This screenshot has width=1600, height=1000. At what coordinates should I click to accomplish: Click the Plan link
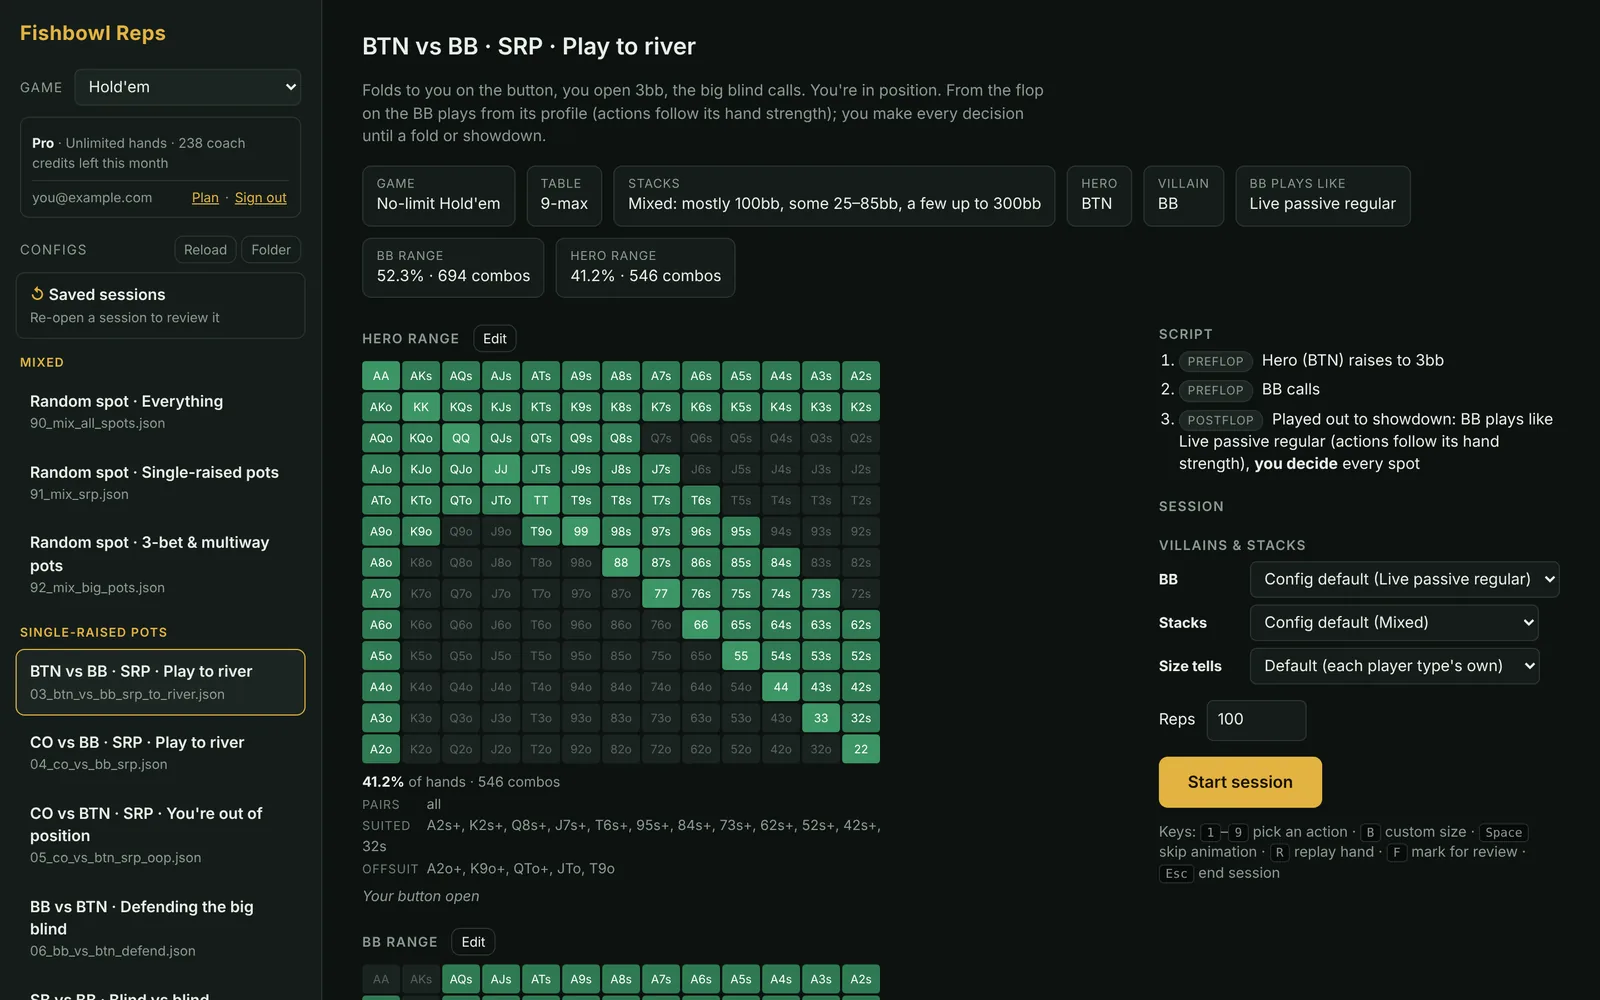pyautogui.click(x=205, y=198)
